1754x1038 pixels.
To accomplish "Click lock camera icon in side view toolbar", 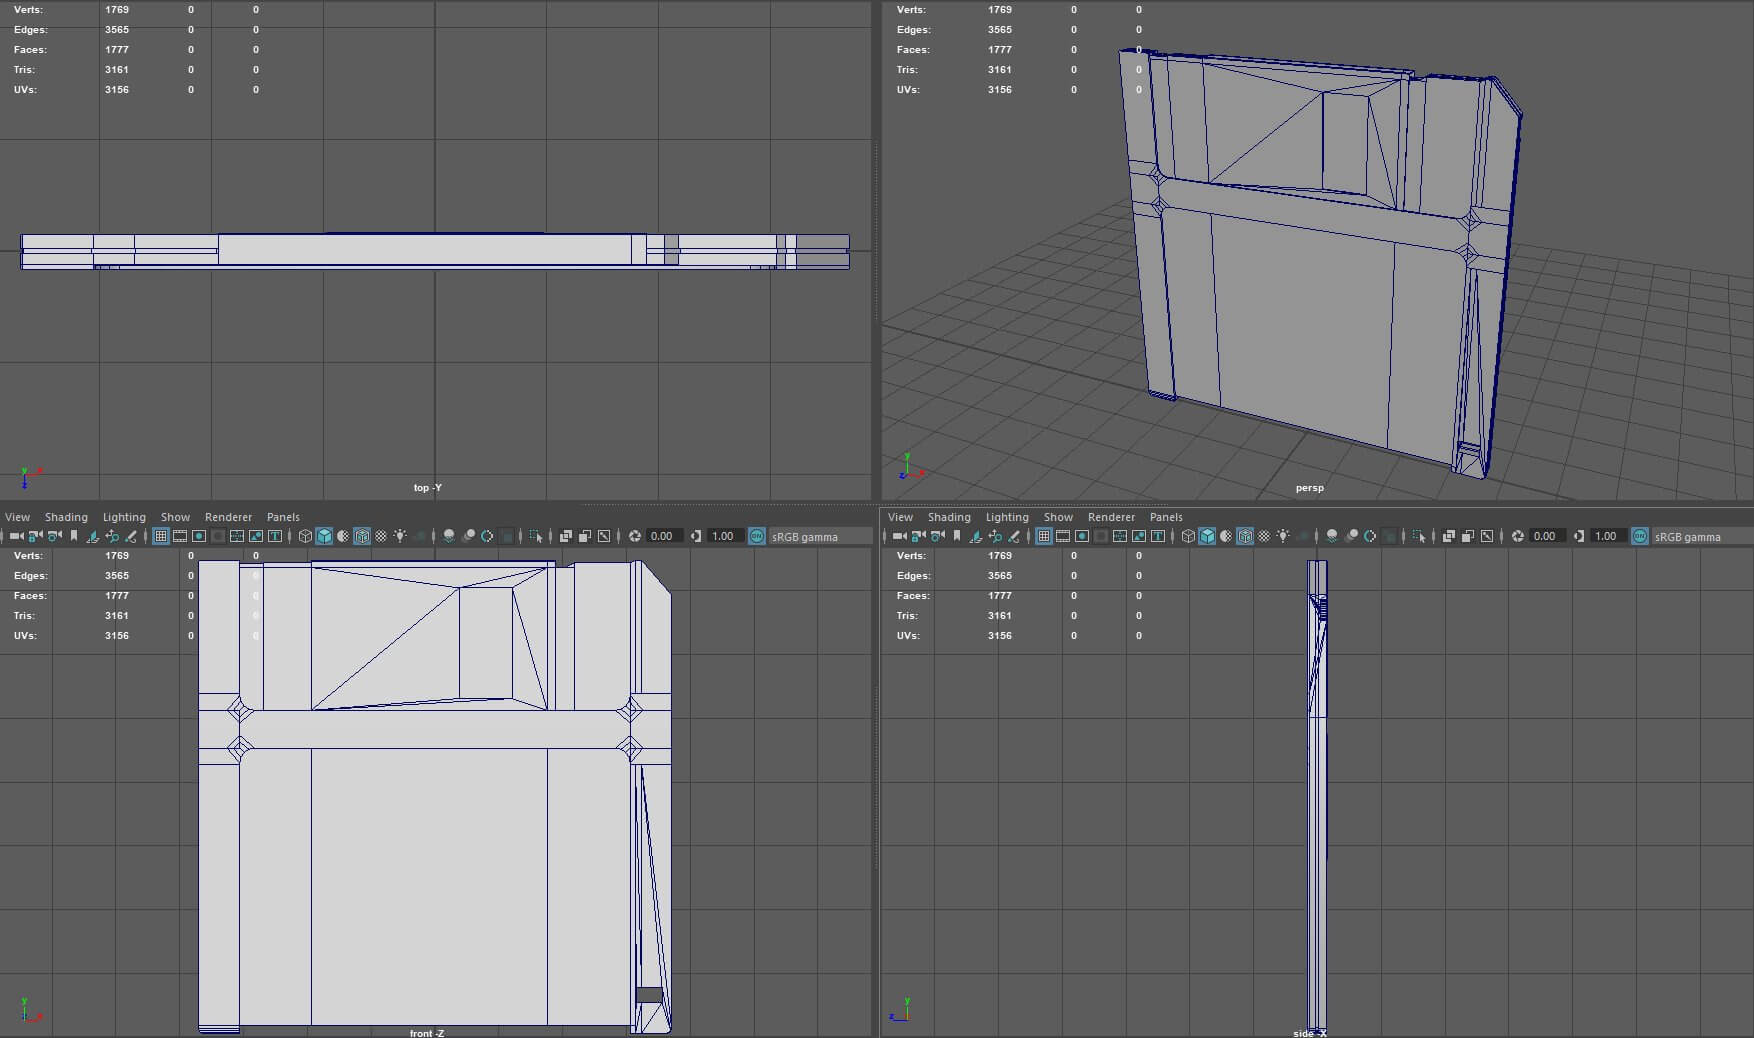I will [918, 537].
